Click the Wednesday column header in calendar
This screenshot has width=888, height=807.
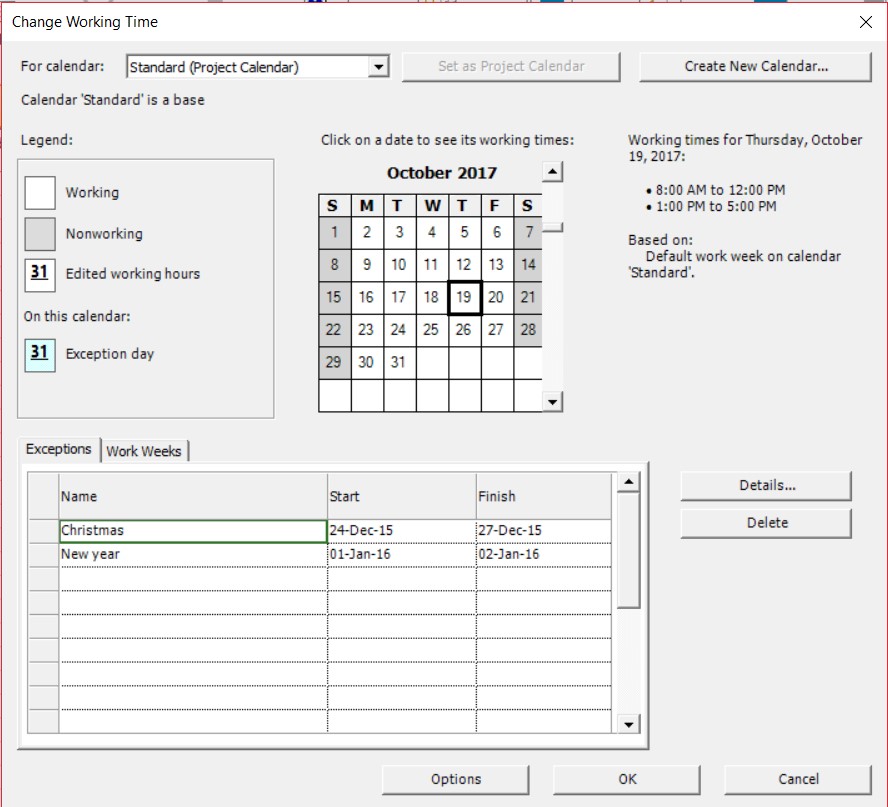coord(432,206)
